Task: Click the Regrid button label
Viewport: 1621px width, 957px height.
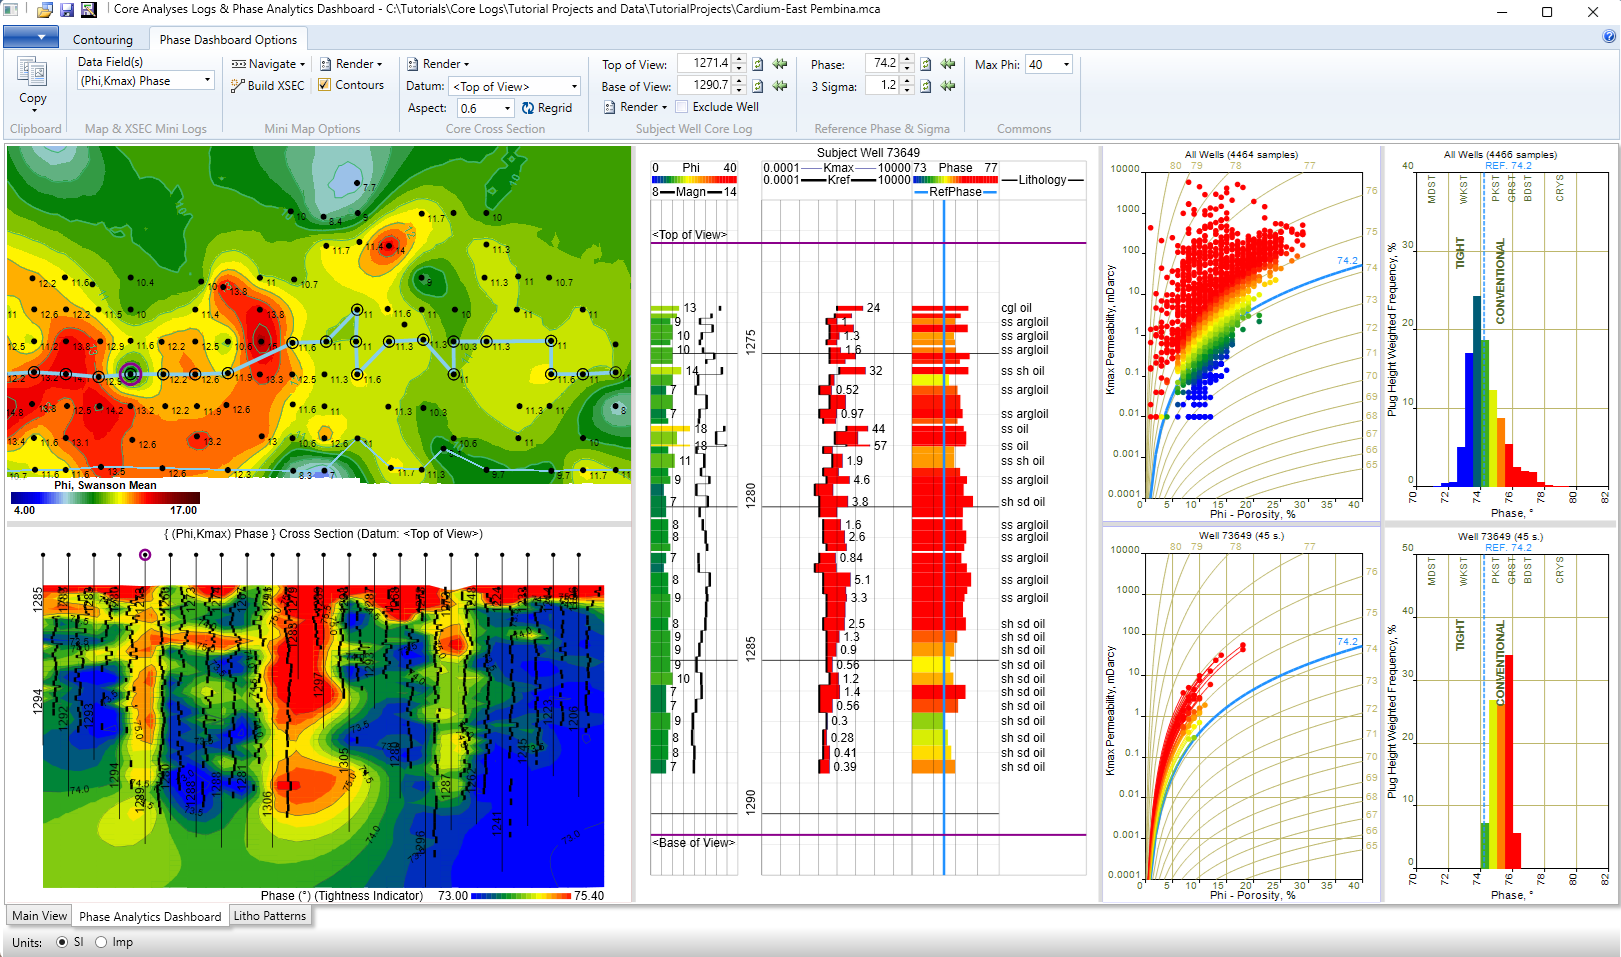Action: pos(555,108)
